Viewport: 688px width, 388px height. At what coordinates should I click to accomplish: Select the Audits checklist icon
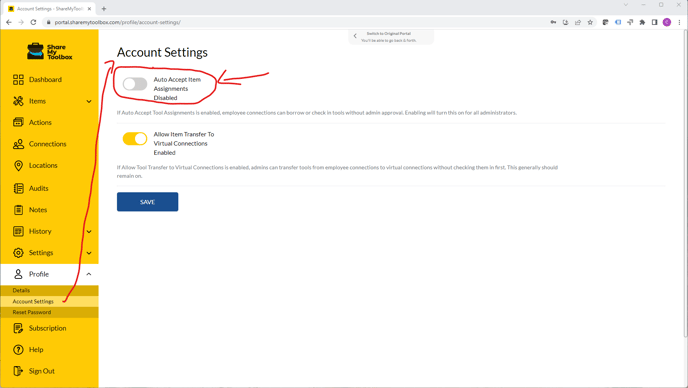click(18, 188)
